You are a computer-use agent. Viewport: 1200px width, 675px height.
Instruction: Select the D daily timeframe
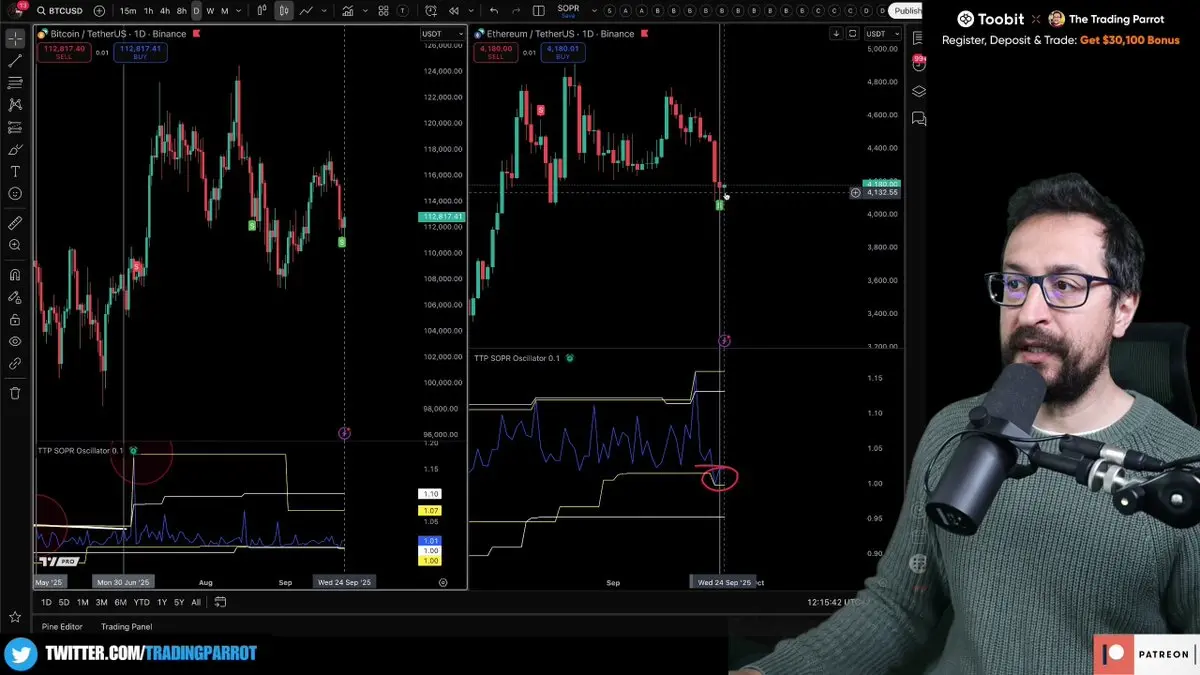tap(196, 11)
